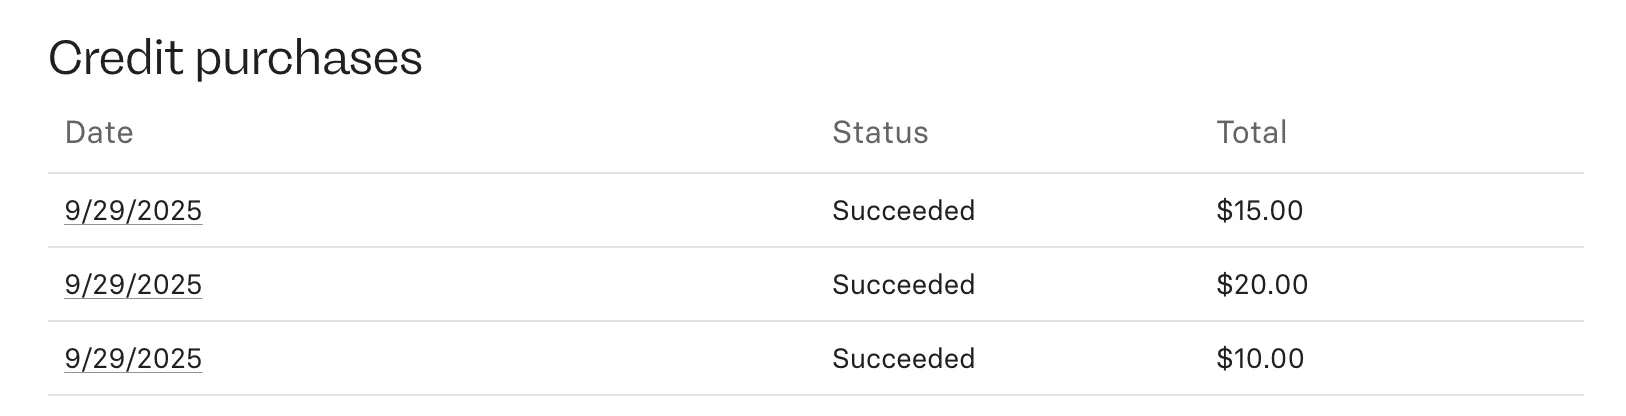Click the $10.00 total amount
The width and height of the screenshot is (1626, 416).
1260,359
